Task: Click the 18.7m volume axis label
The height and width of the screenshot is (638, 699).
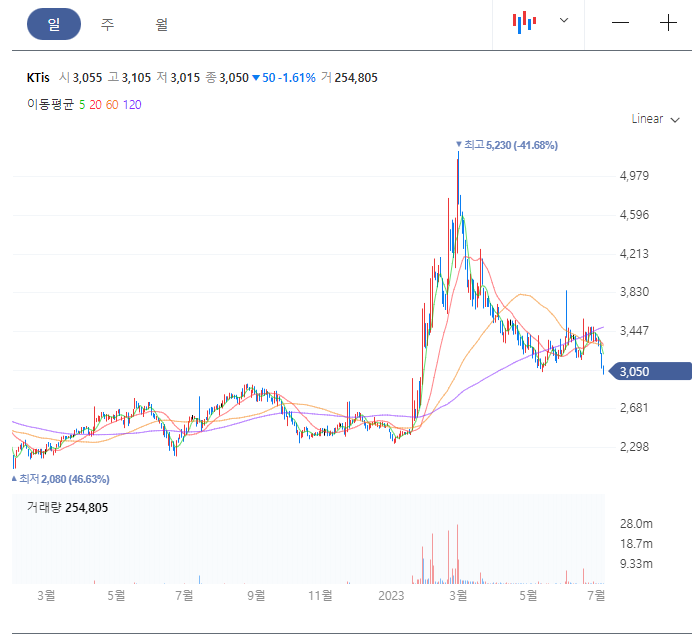Action: (x=636, y=544)
